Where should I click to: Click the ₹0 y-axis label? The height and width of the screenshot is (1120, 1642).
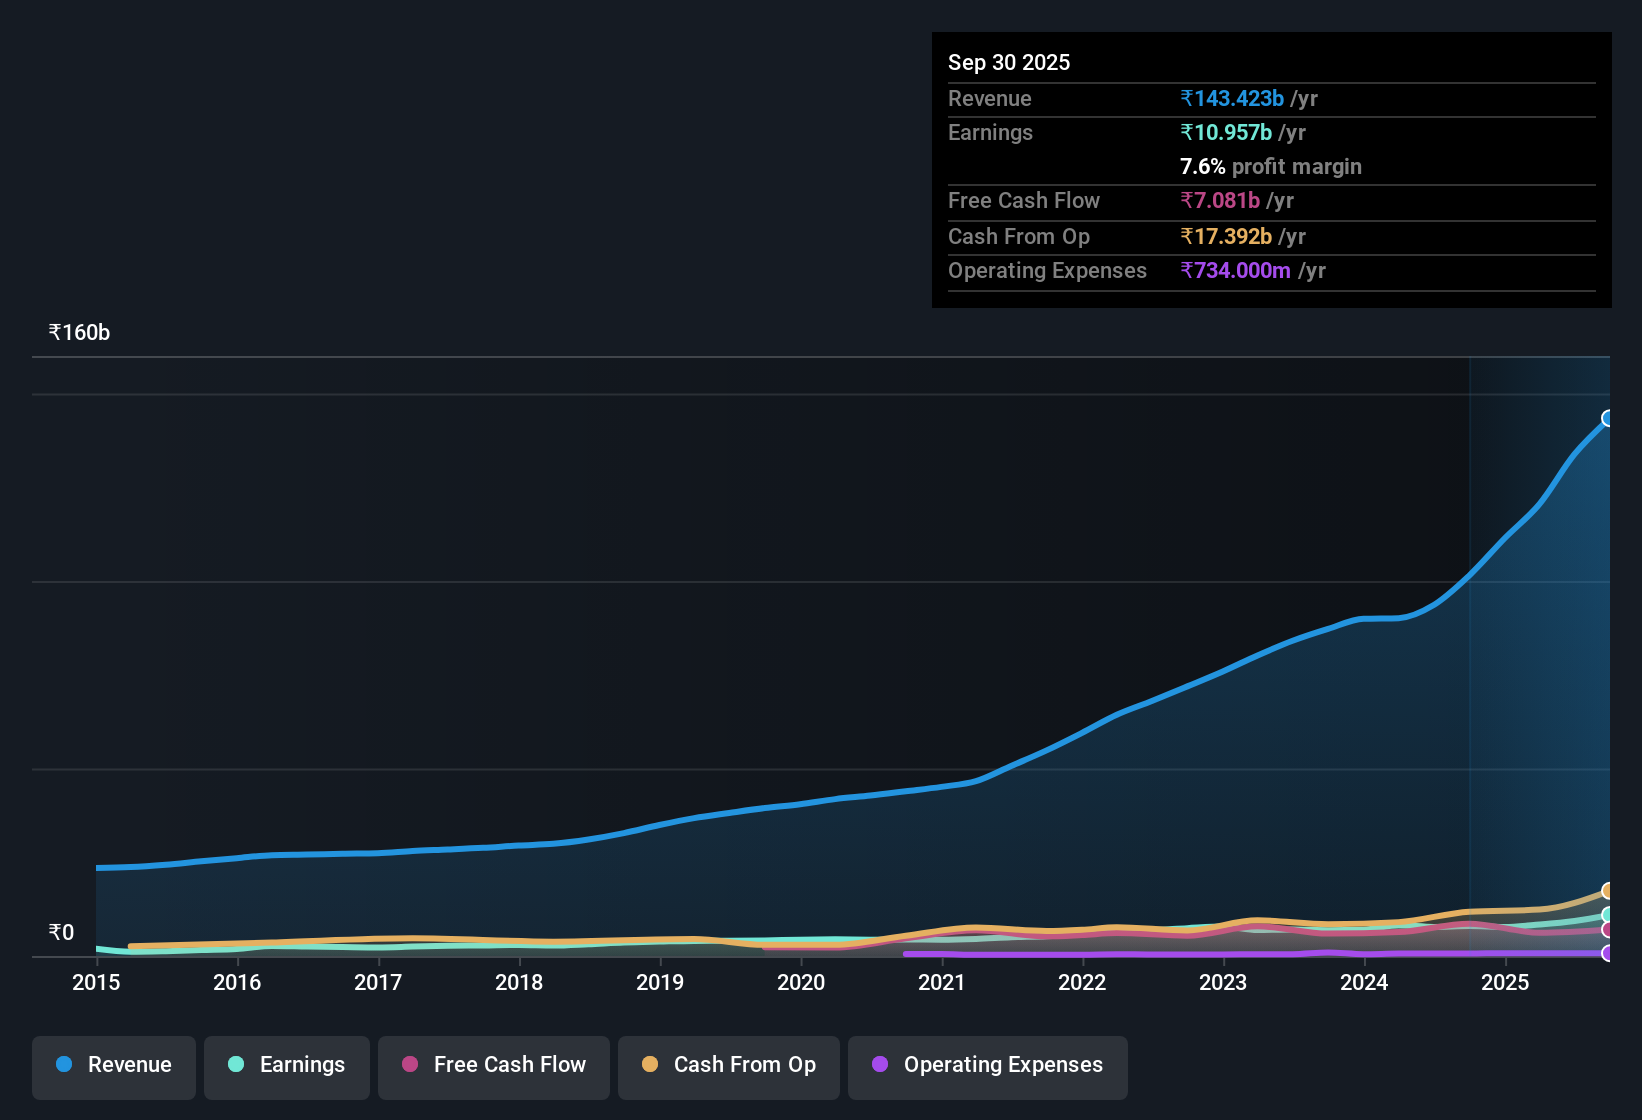click(x=61, y=933)
